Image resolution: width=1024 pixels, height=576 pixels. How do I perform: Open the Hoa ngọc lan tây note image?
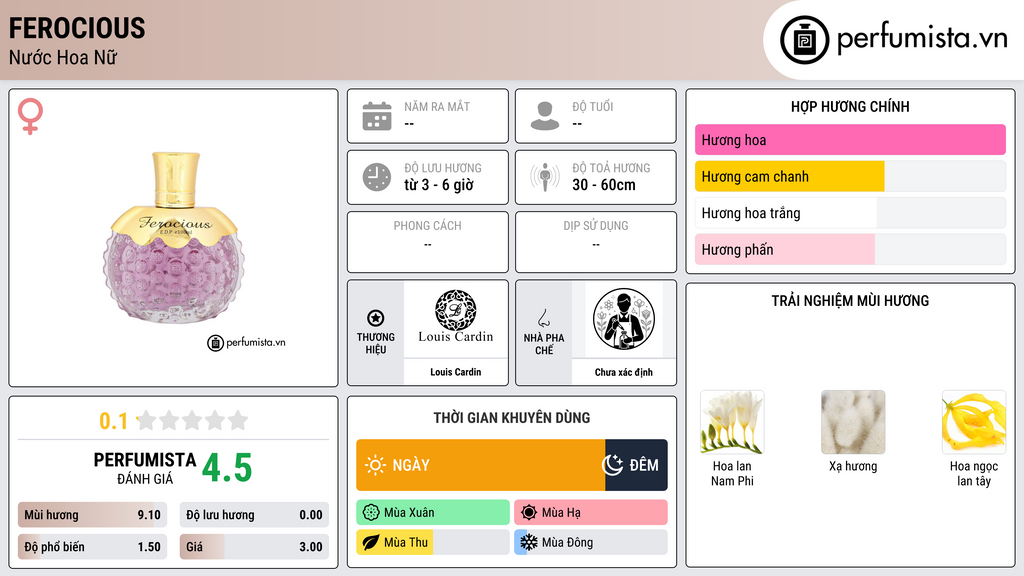tap(974, 422)
